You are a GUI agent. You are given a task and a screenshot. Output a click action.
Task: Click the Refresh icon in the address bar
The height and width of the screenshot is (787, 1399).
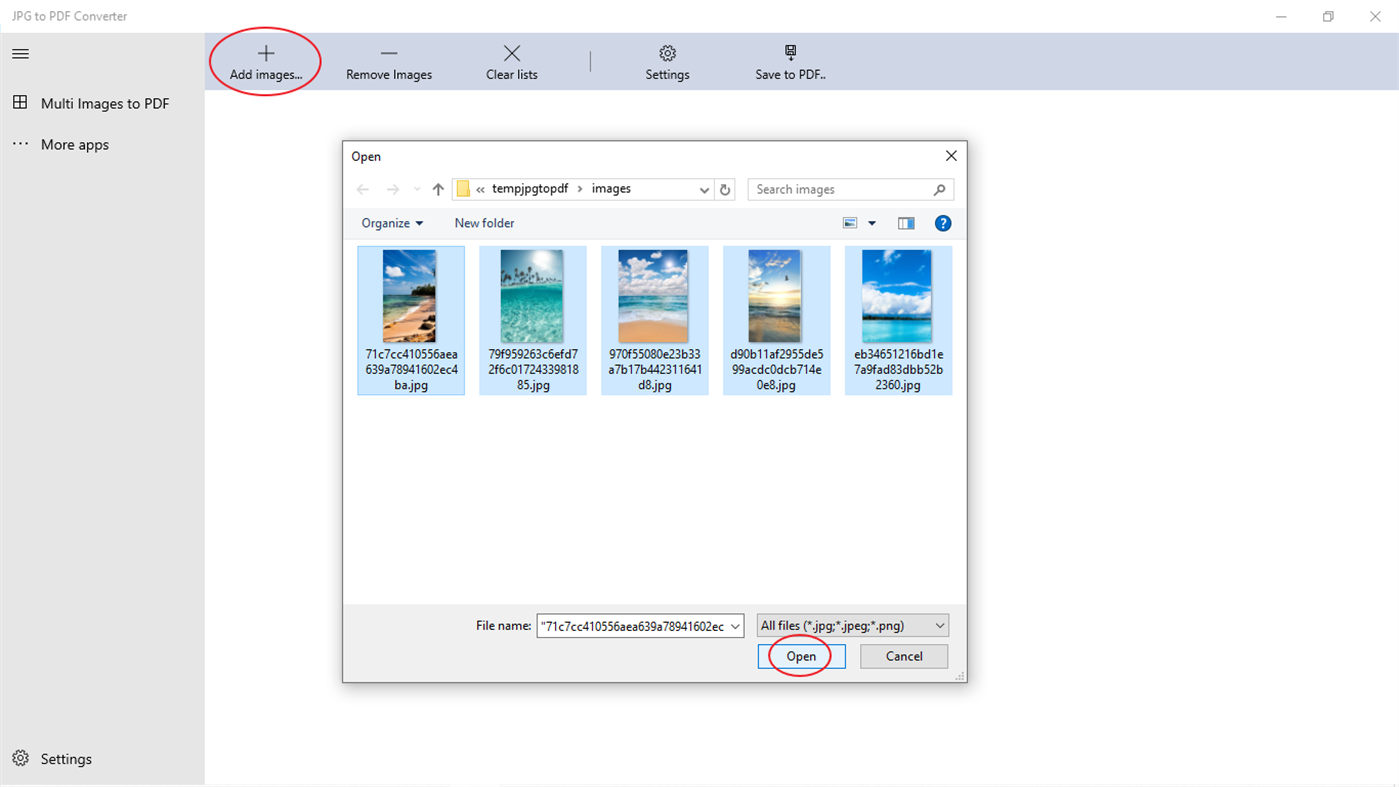pyautogui.click(x=725, y=189)
